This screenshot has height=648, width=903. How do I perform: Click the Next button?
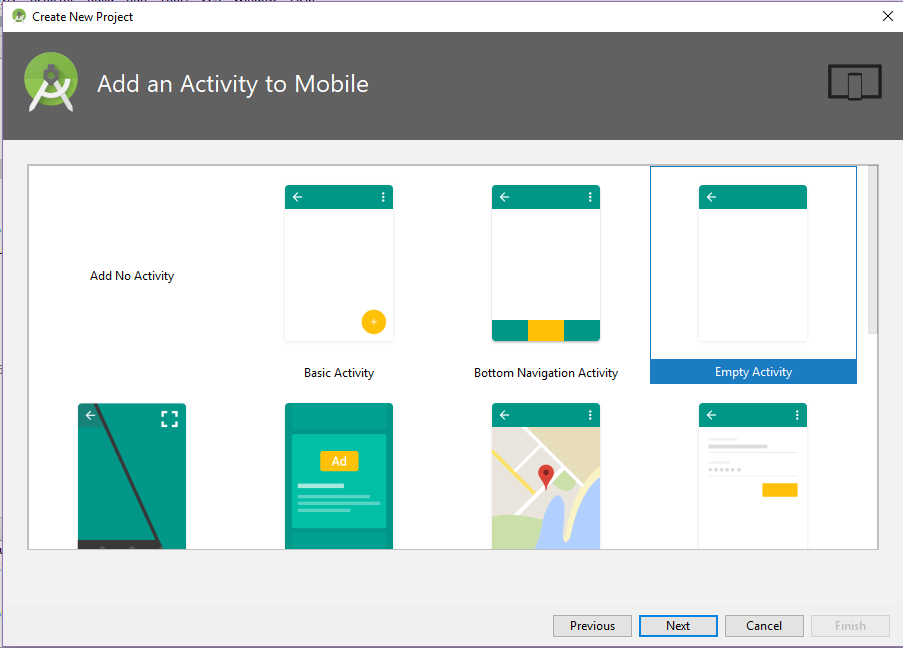pos(677,625)
